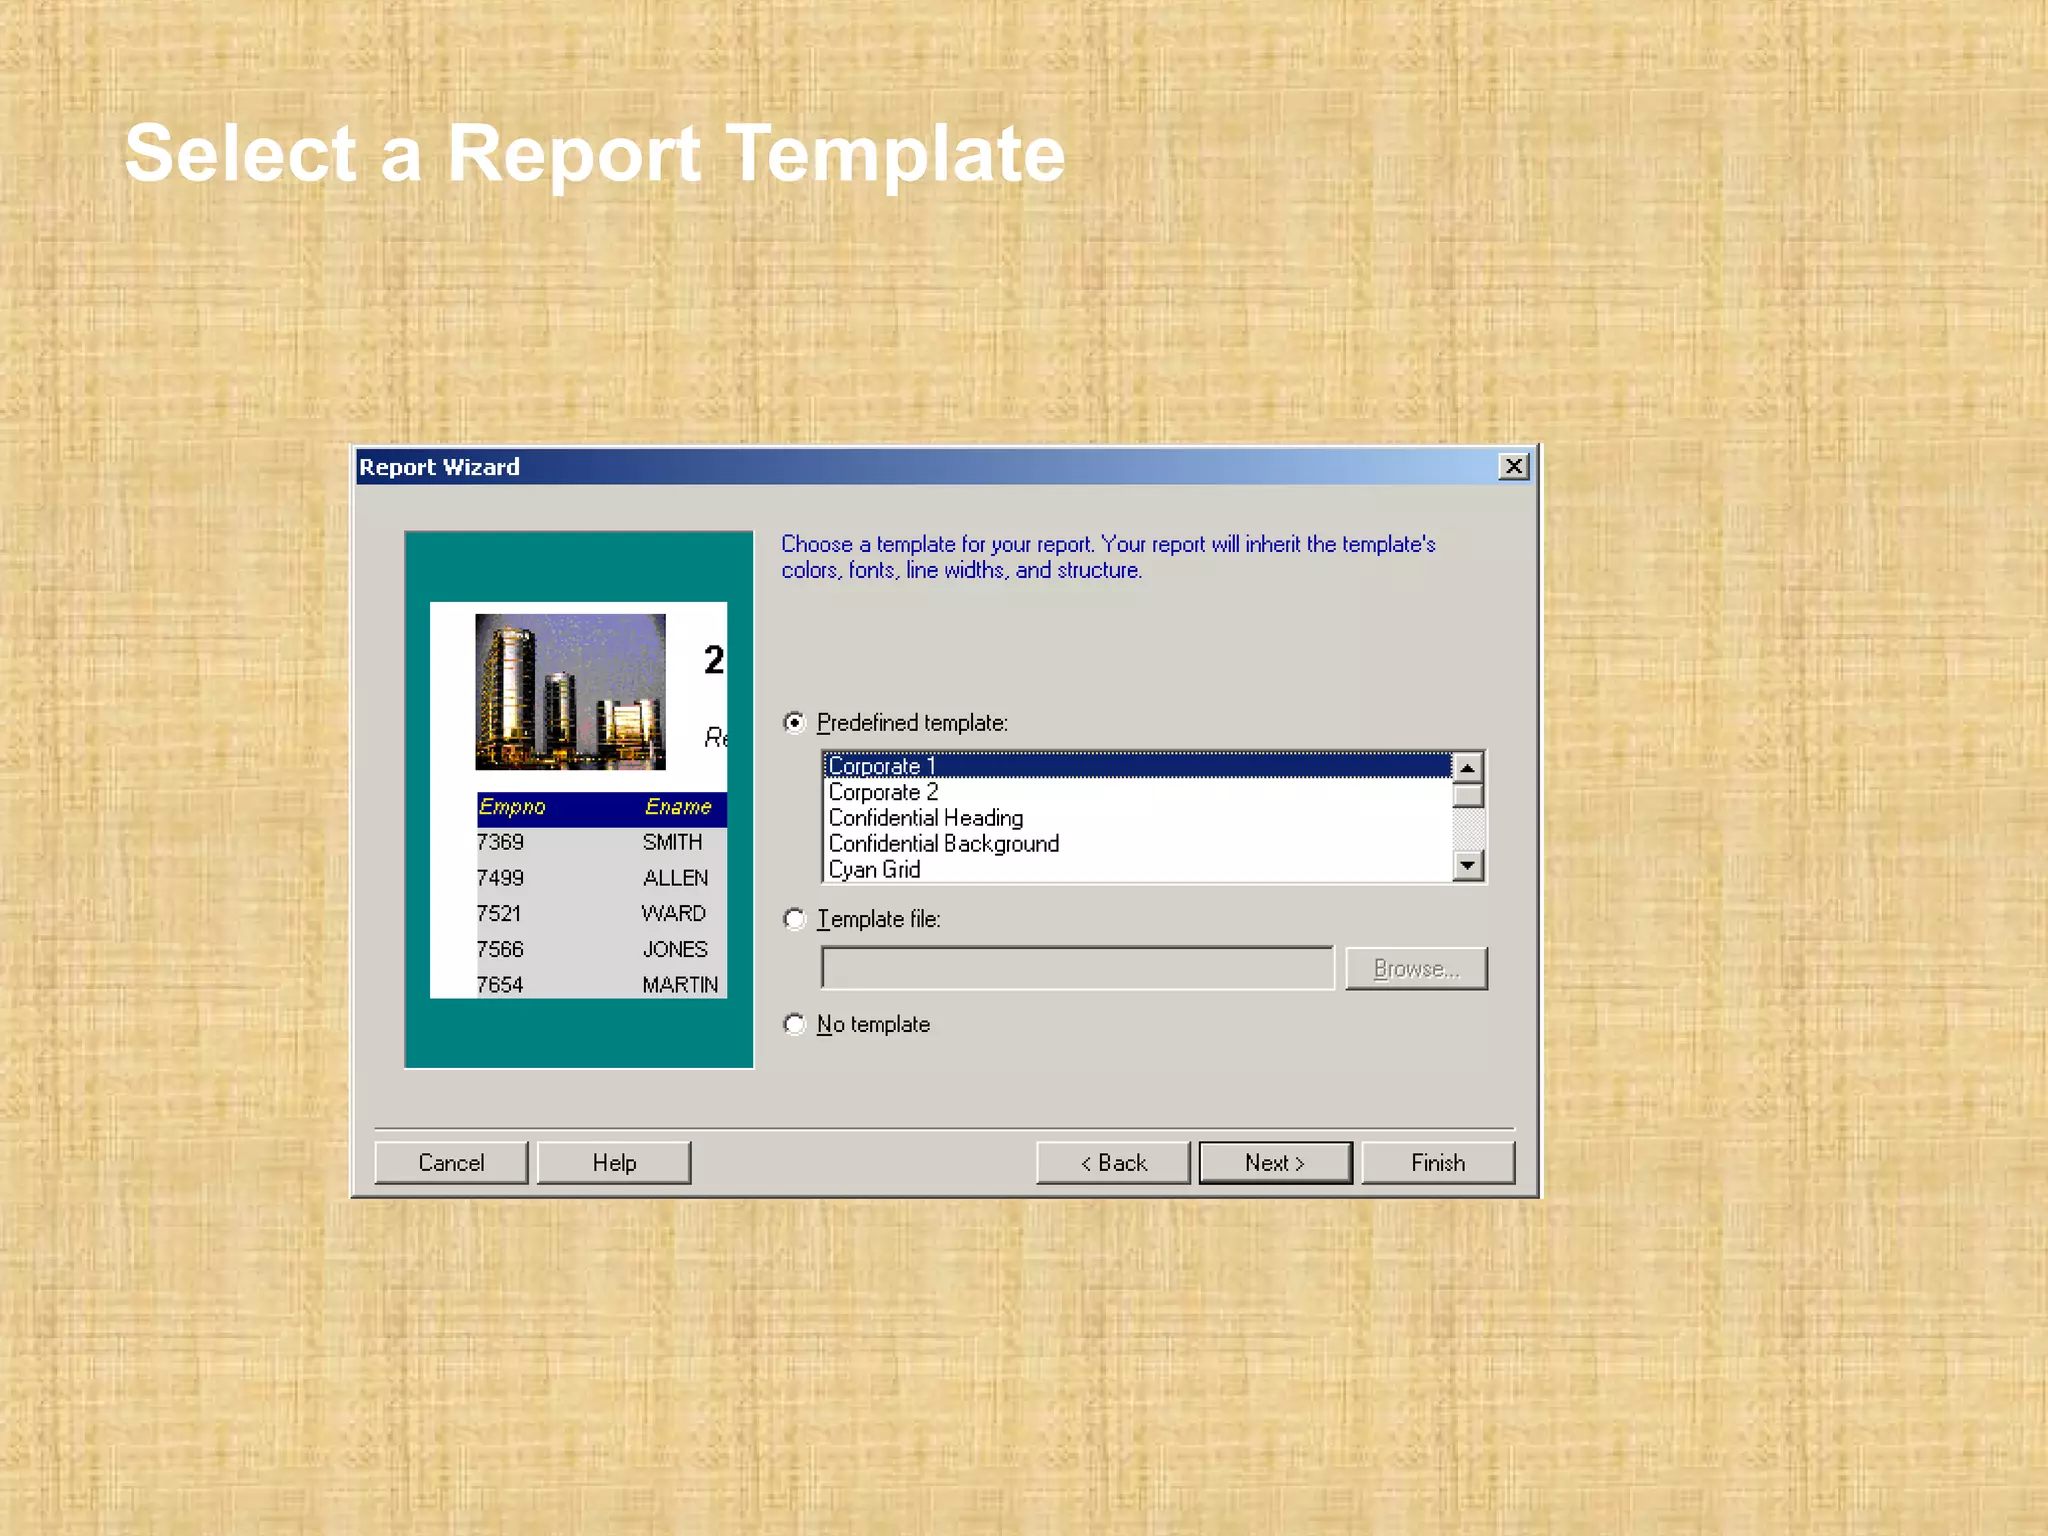
Task: Select the Template file radio button
Action: (795, 918)
